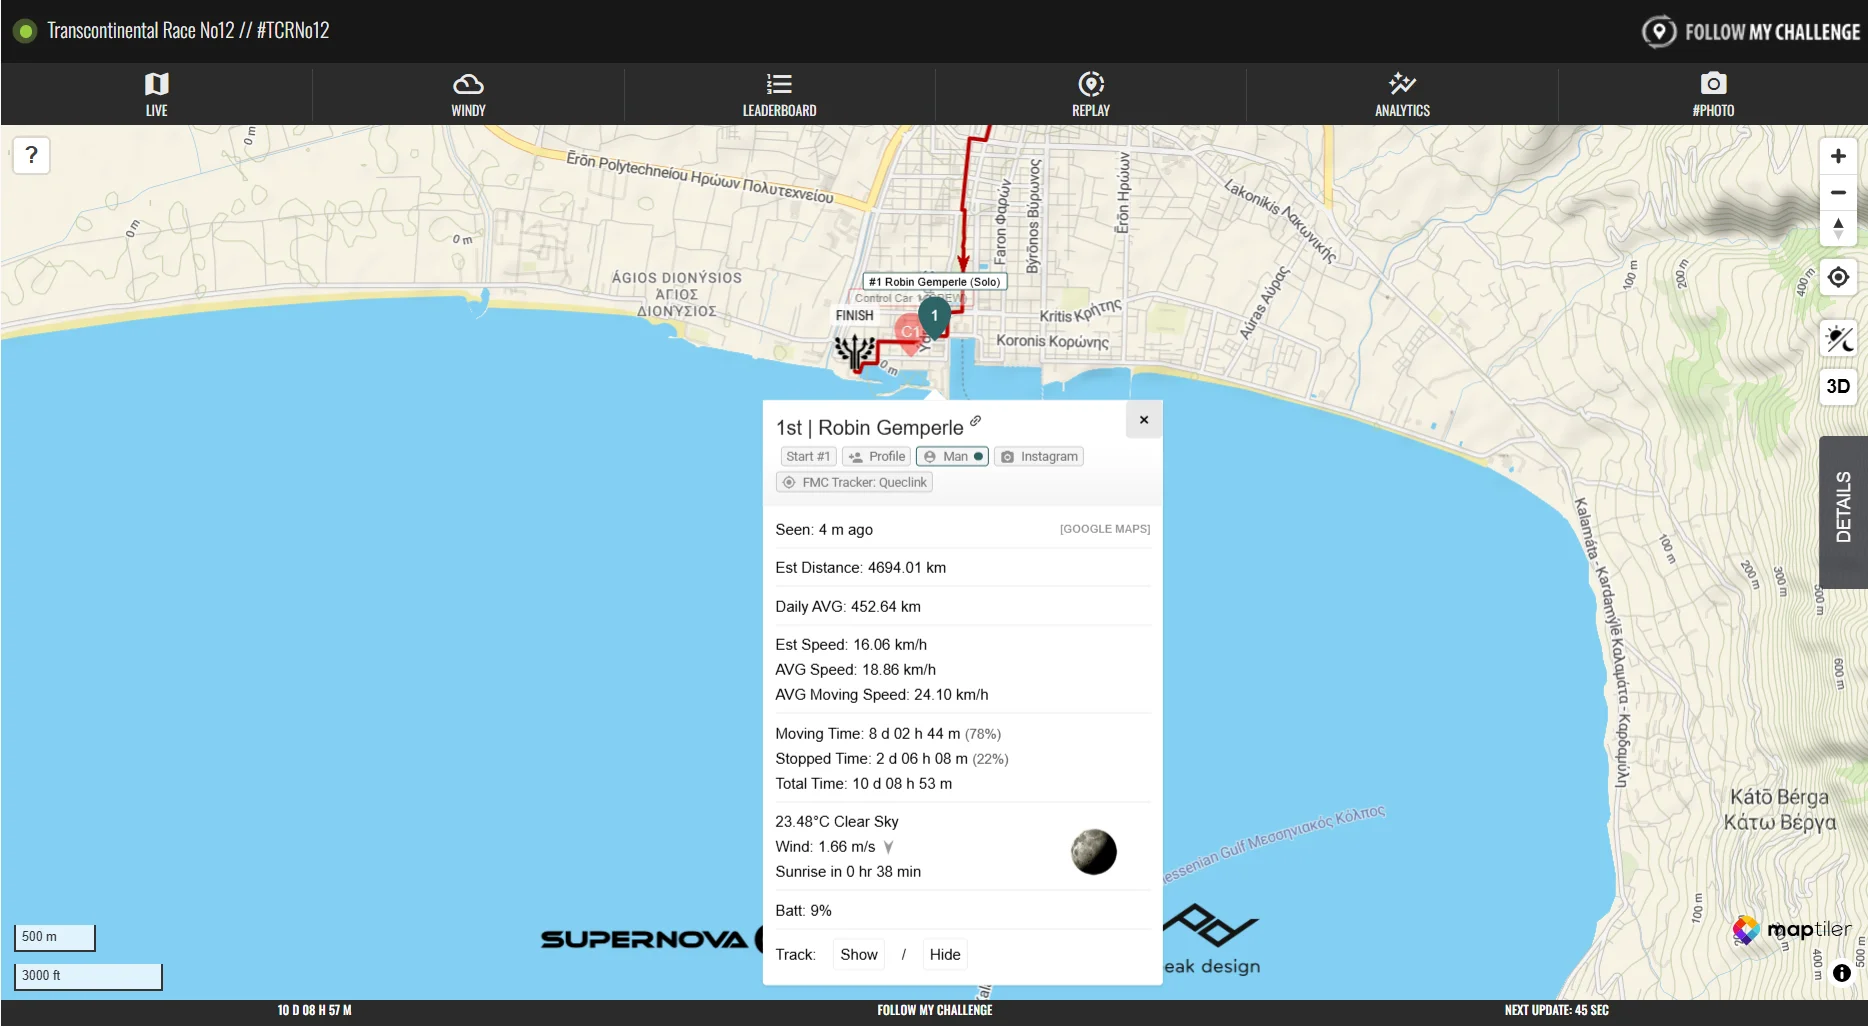Copy rider link icon beside Robin Gemperle

pyautogui.click(x=976, y=421)
